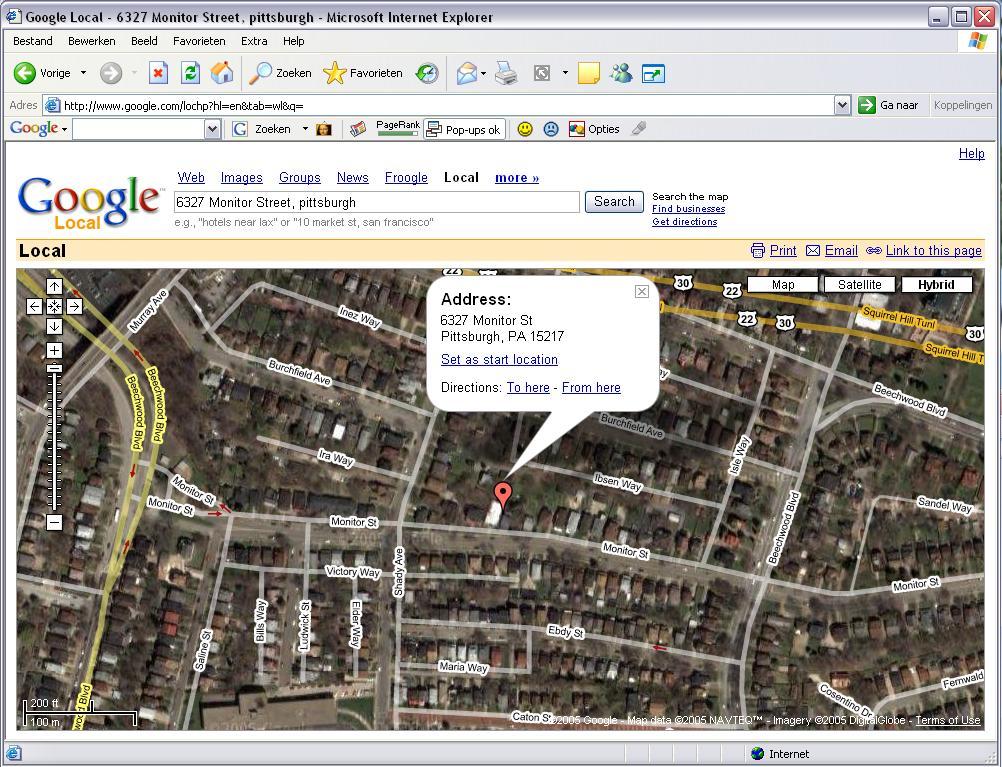Click the more » link
The width and height of the screenshot is (1002, 767).
point(517,178)
